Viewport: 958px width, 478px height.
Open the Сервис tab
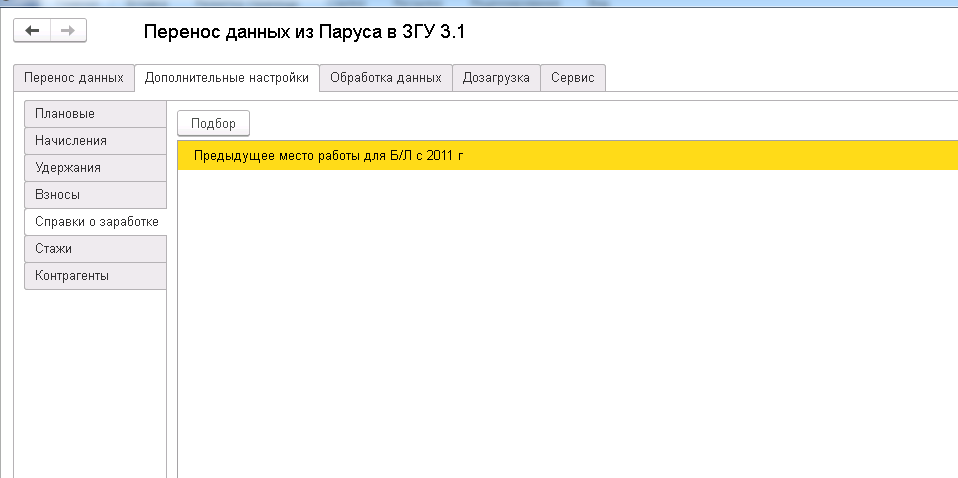point(572,78)
